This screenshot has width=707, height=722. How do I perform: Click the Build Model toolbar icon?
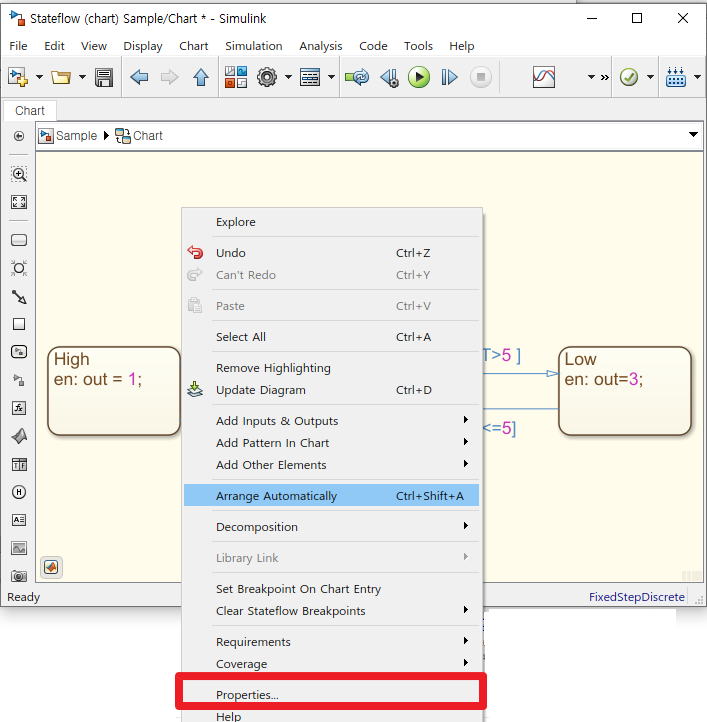[676, 77]
